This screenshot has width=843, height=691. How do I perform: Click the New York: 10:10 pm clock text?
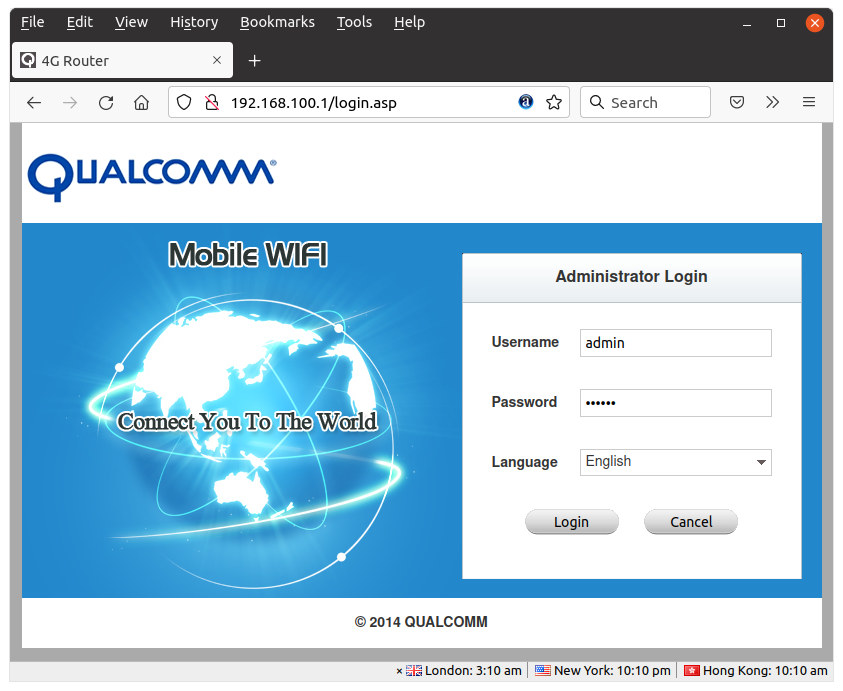[x=612, y=671]
